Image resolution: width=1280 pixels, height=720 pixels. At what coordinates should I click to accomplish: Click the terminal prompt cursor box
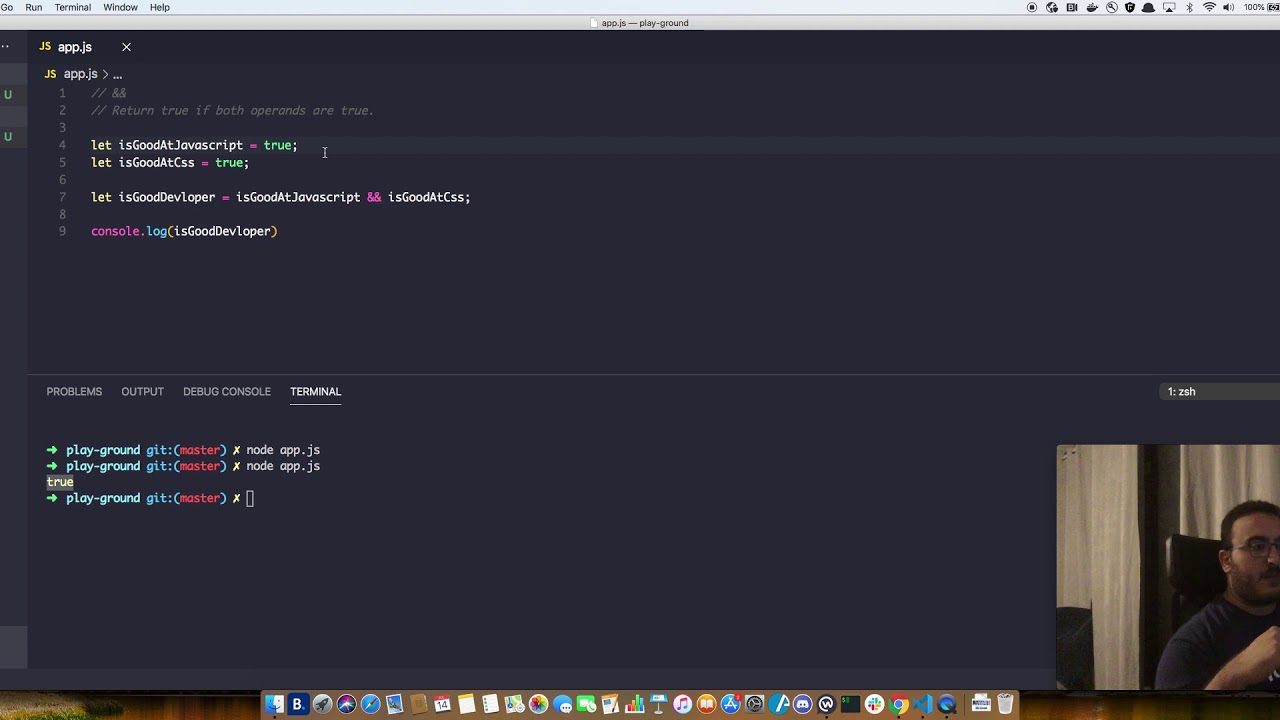click(x=250, y=498)
